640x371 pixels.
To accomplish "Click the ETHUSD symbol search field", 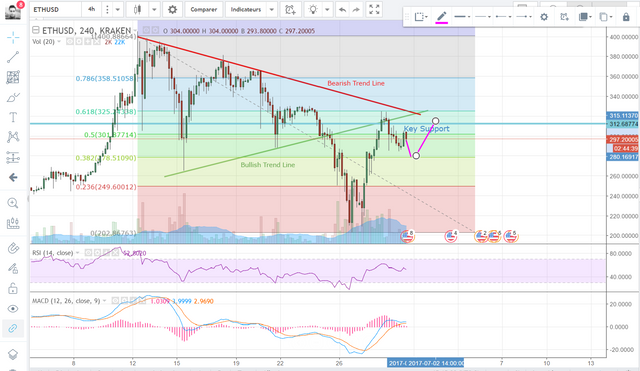I will point(55,9).
